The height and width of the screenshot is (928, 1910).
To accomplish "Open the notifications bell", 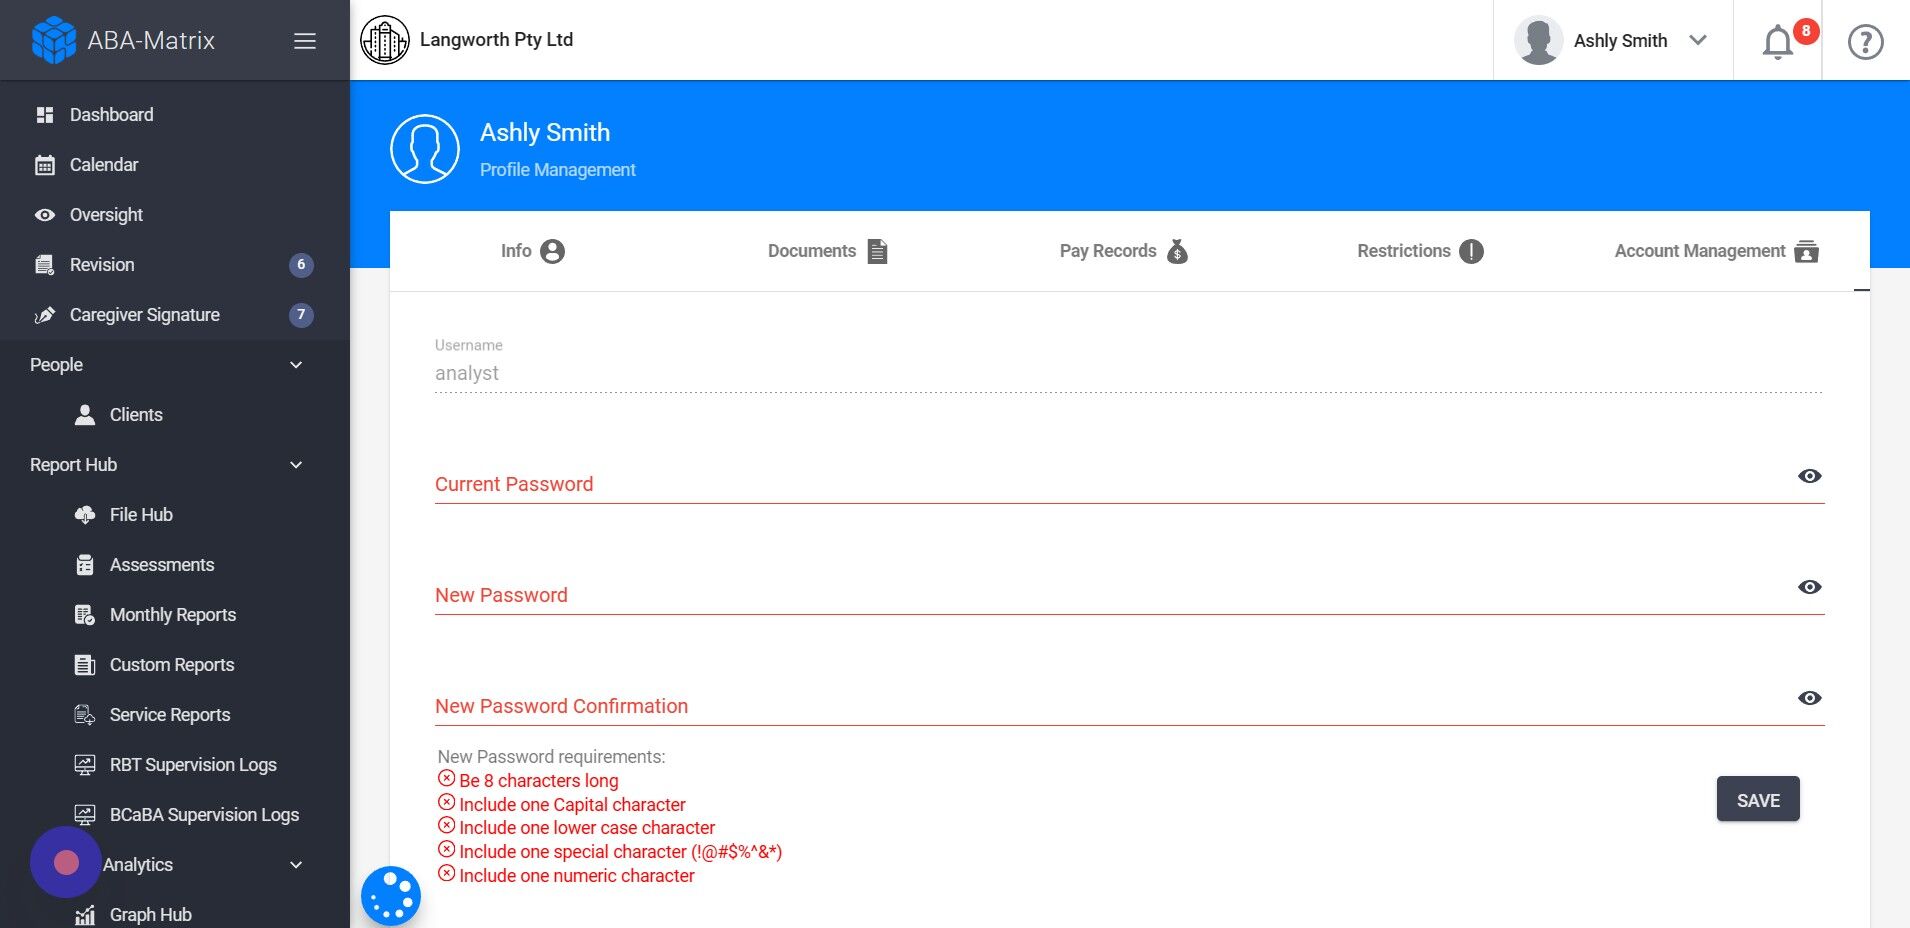I will (x=1777, y=42).
